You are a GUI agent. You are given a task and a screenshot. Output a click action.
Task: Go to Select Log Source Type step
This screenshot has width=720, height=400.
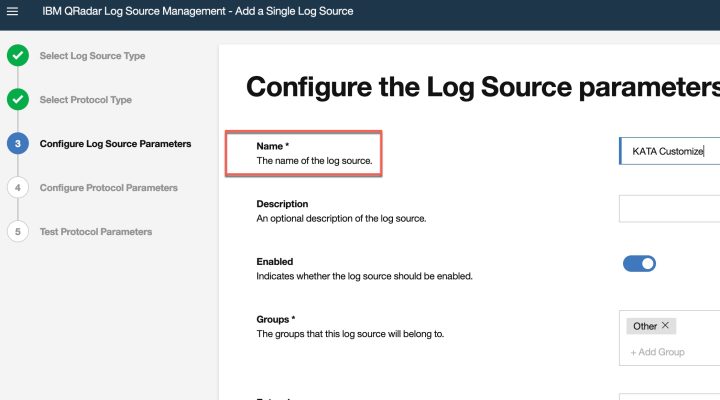point(92,56)
